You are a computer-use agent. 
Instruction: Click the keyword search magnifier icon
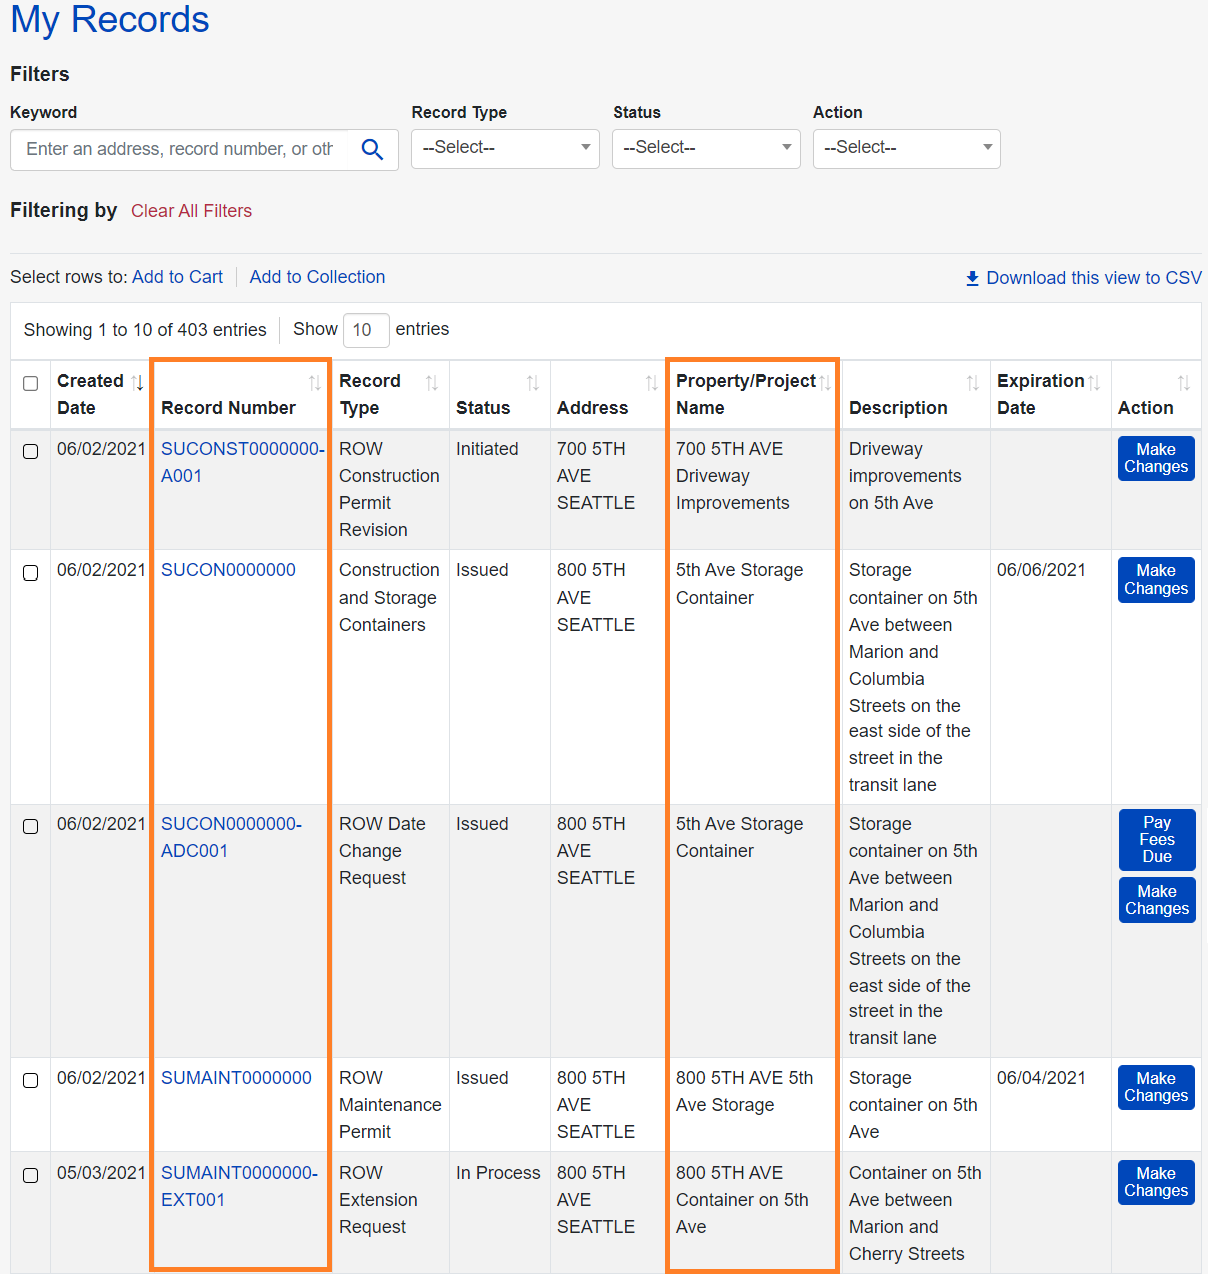pos(372,150)
